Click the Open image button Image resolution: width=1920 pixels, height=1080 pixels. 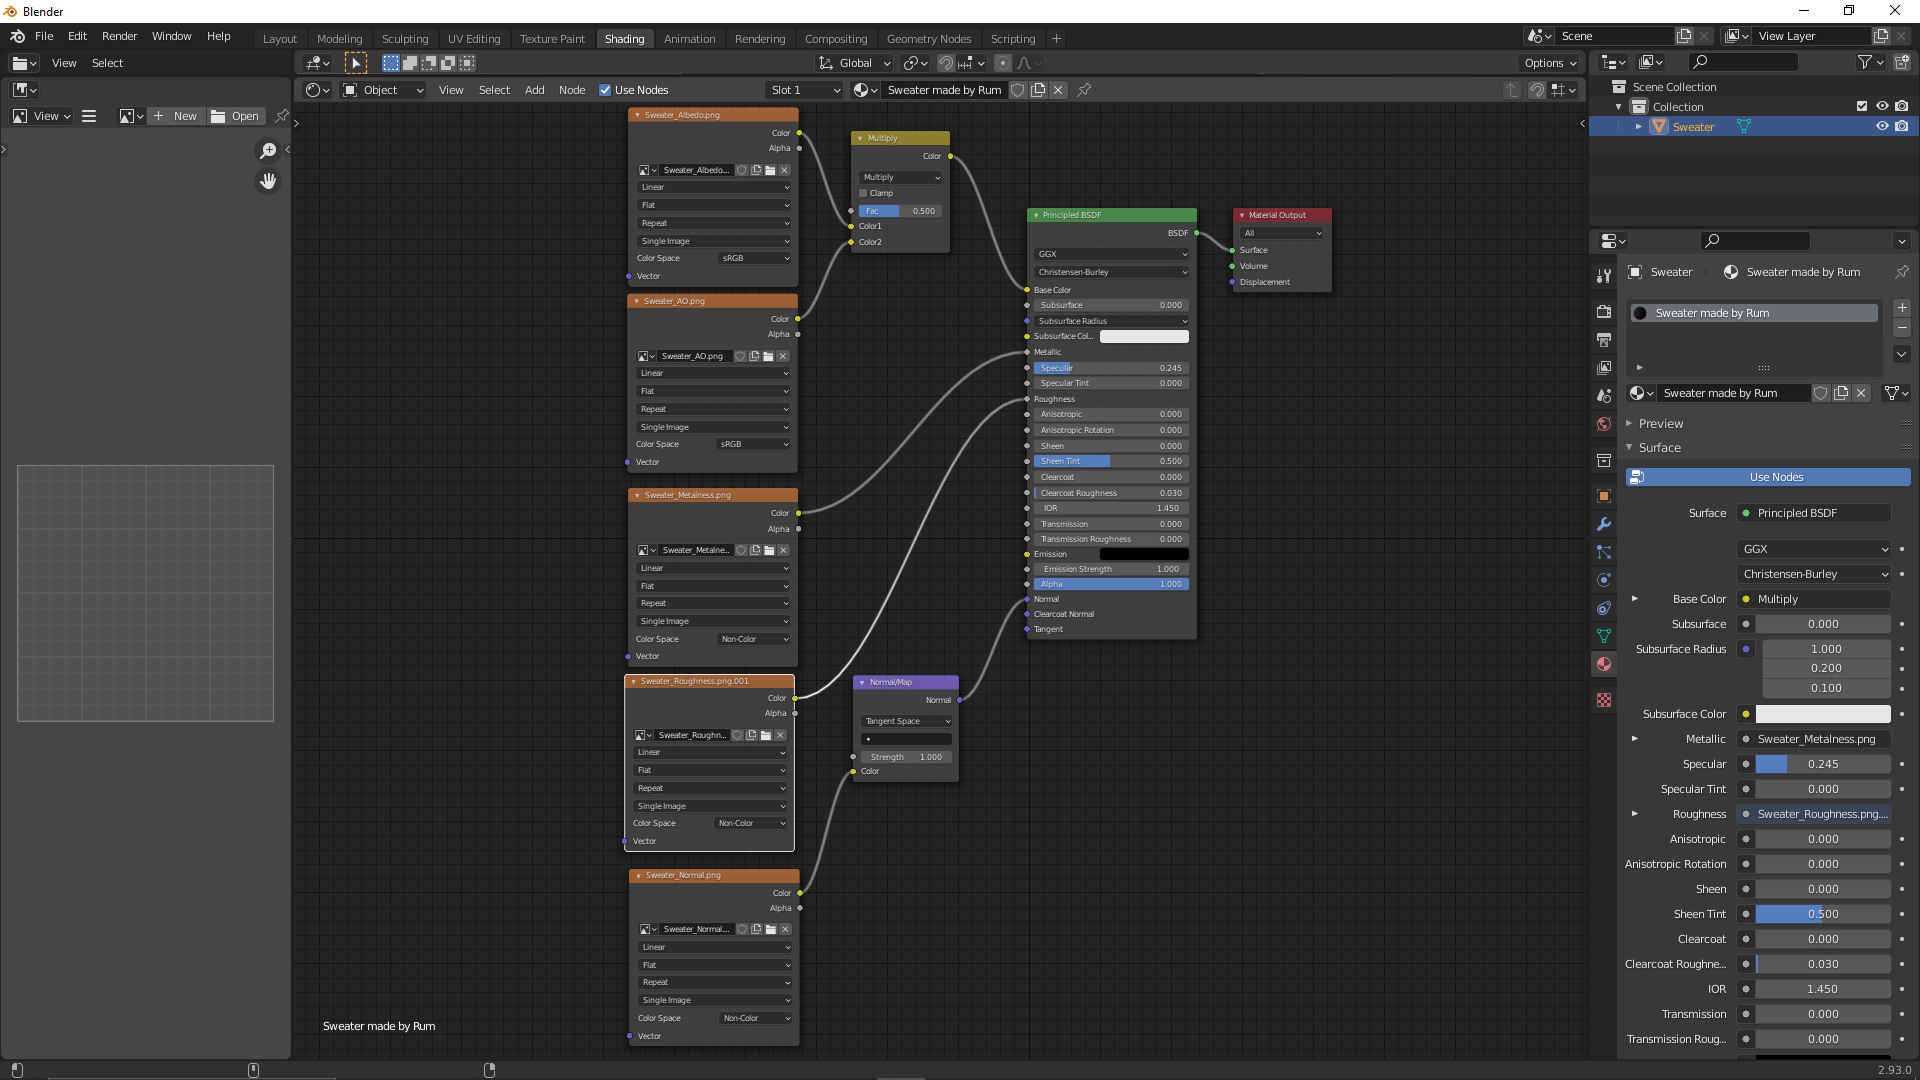point(235,116)
